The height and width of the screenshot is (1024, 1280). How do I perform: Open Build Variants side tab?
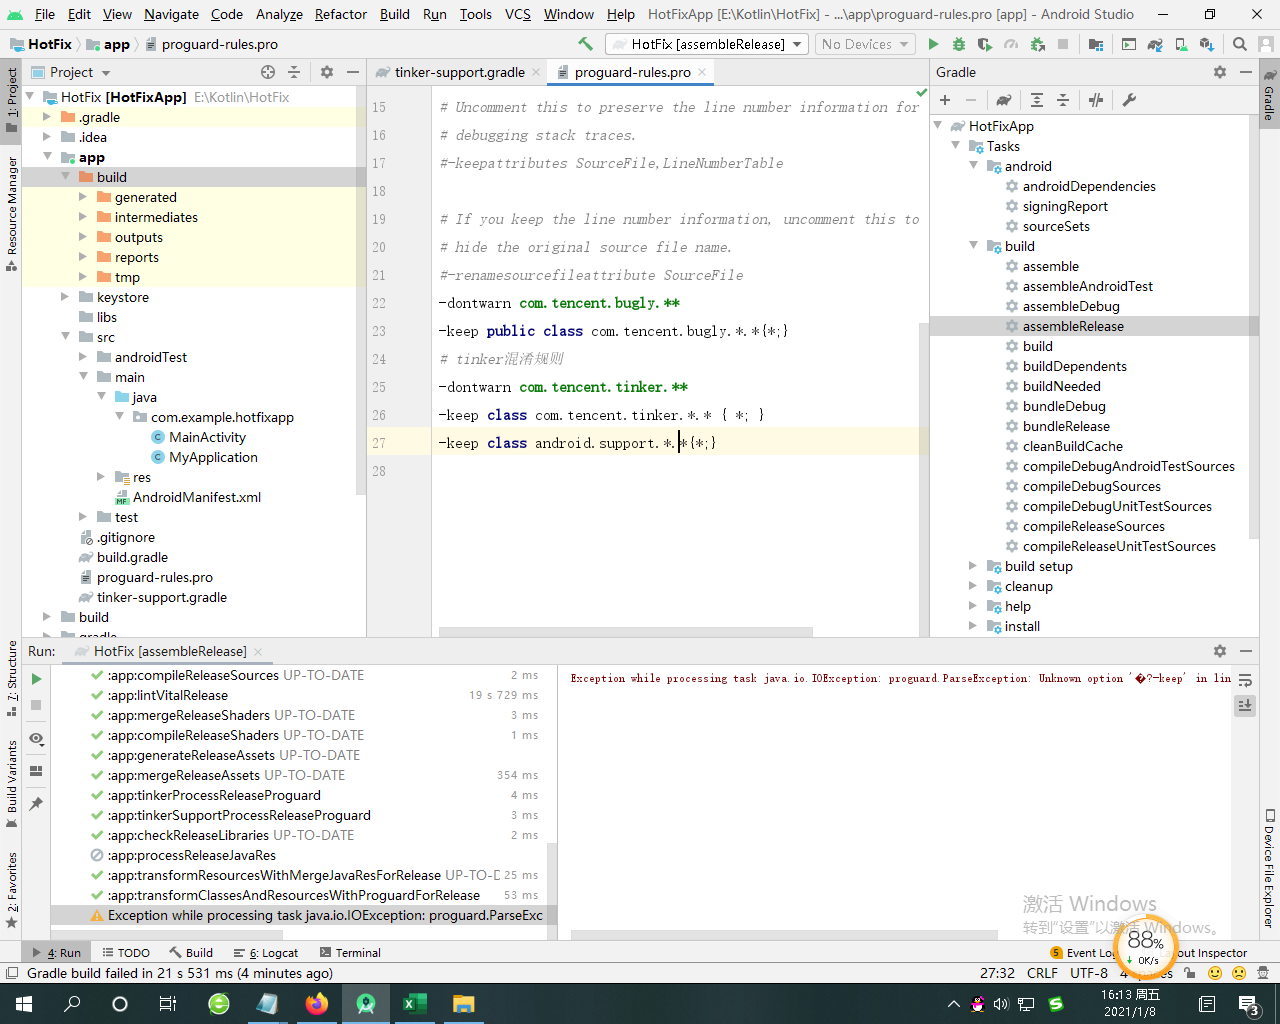point(12,783)
